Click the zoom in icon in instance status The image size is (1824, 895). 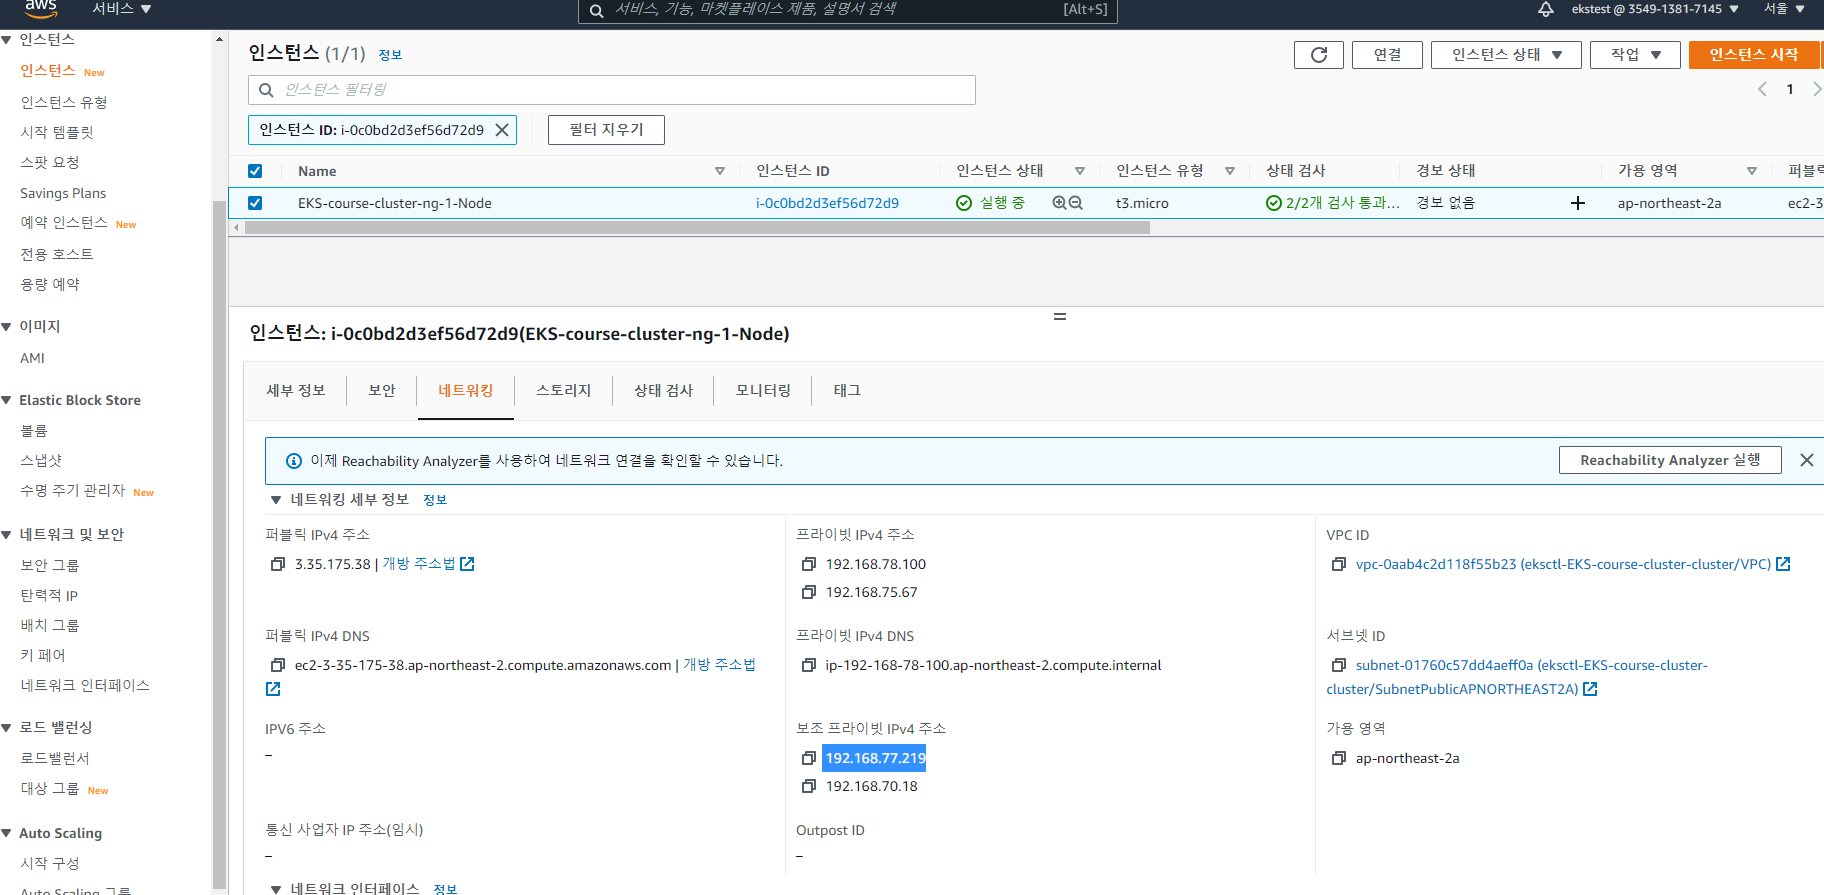tap(1059, 203)
